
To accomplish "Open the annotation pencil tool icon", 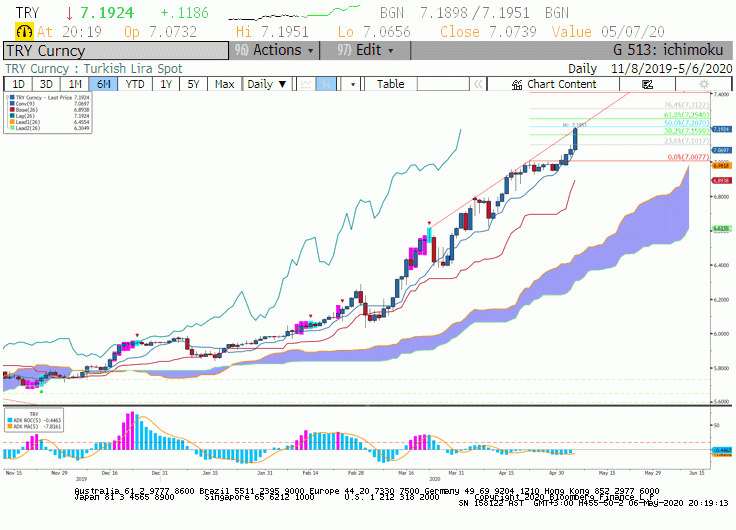I will coord(647,84).
